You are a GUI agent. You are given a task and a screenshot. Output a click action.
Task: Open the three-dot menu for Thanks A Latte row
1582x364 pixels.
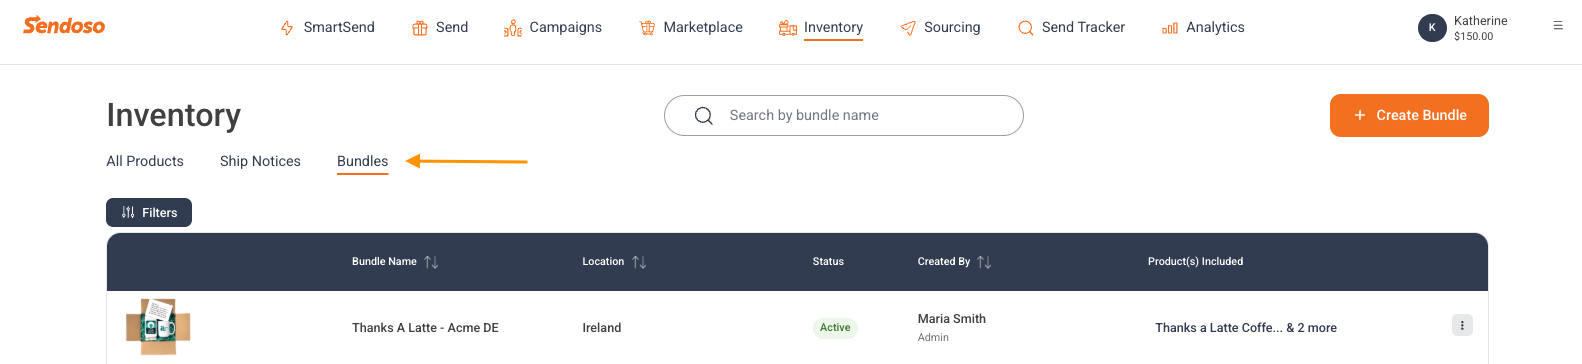tap(1462, 325)
